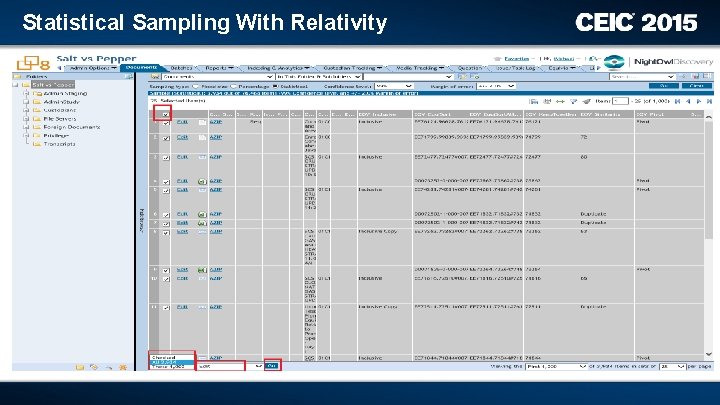Edit the Item number page field

(x=620, y=101)
